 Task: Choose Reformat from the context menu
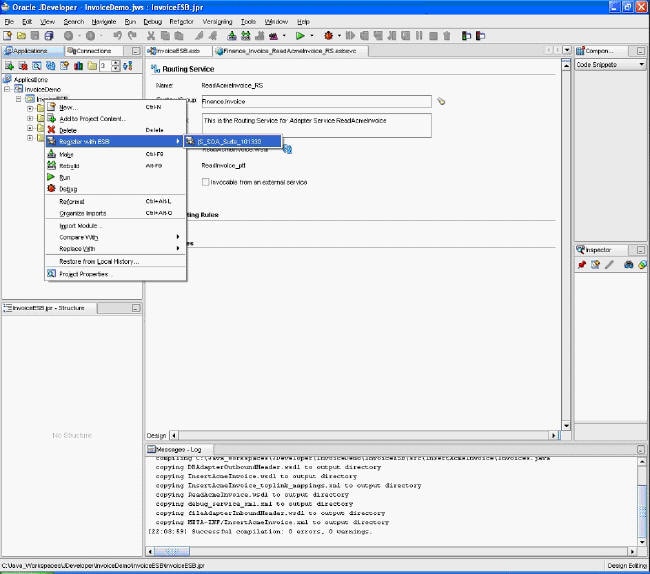click(x=115, y=202)
